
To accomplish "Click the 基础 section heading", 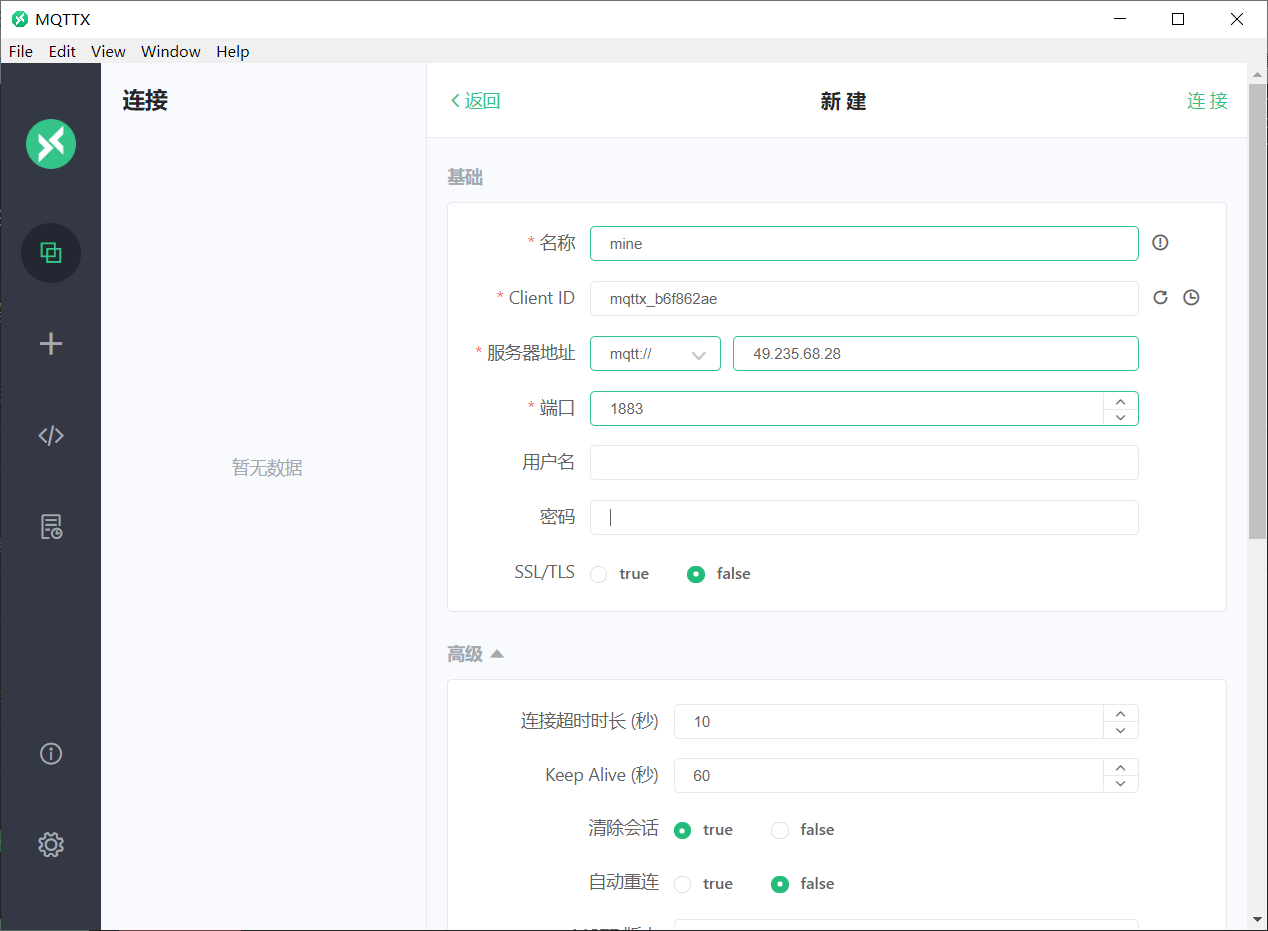I will click(465, 178).
